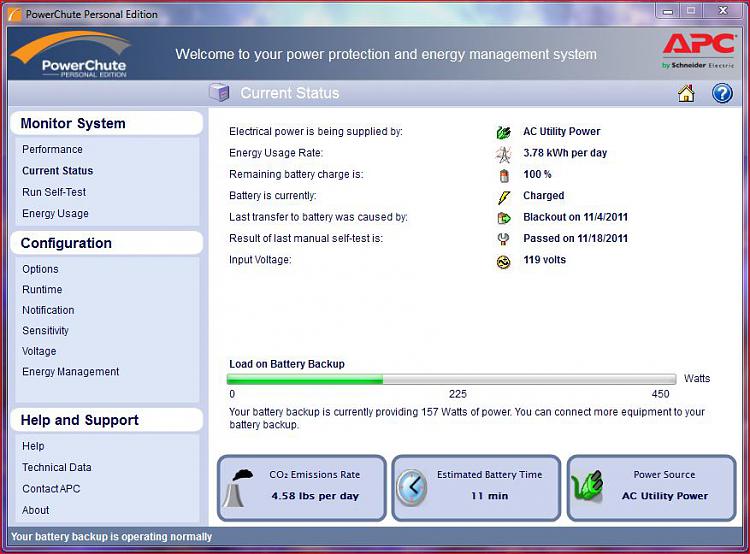The width and height of the screenshot is (750, 554).
Task: Click the battery charge icon beside 100 %
Action: (504, 176)
